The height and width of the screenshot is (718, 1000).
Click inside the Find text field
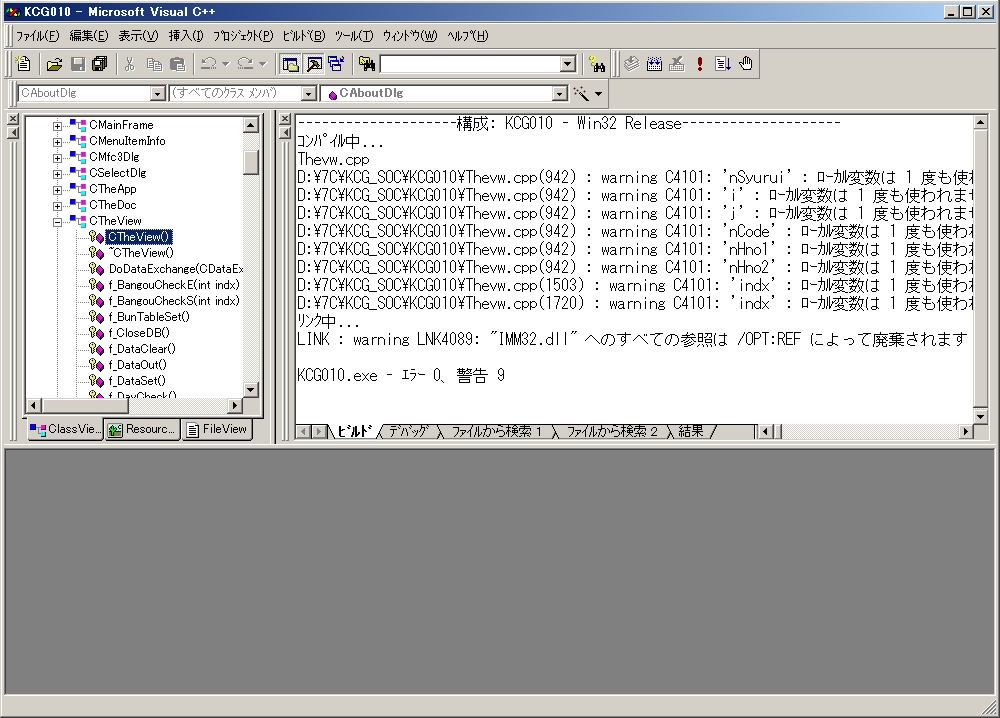(x=470, y=64)
